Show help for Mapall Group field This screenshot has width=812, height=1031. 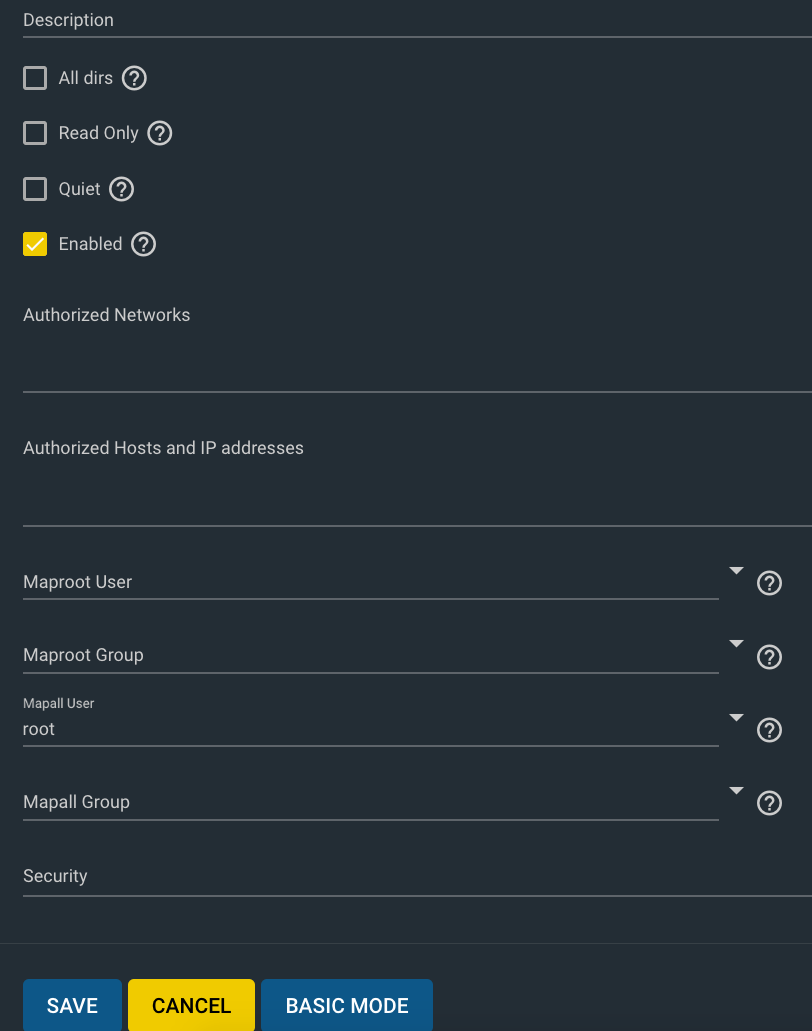tap(769, 803)
